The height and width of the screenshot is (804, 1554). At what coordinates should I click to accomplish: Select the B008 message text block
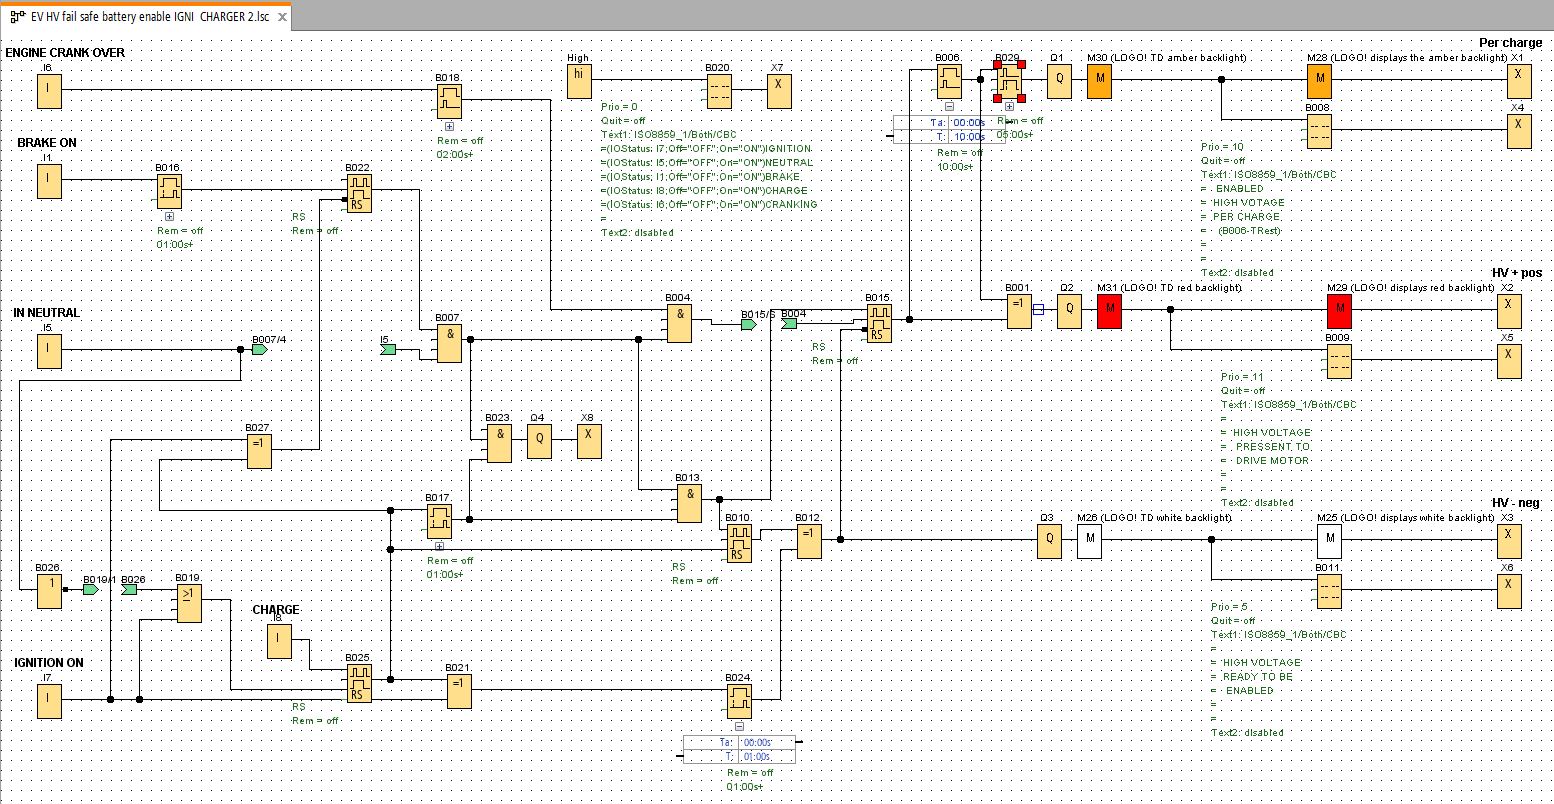tap(1319, 130)
